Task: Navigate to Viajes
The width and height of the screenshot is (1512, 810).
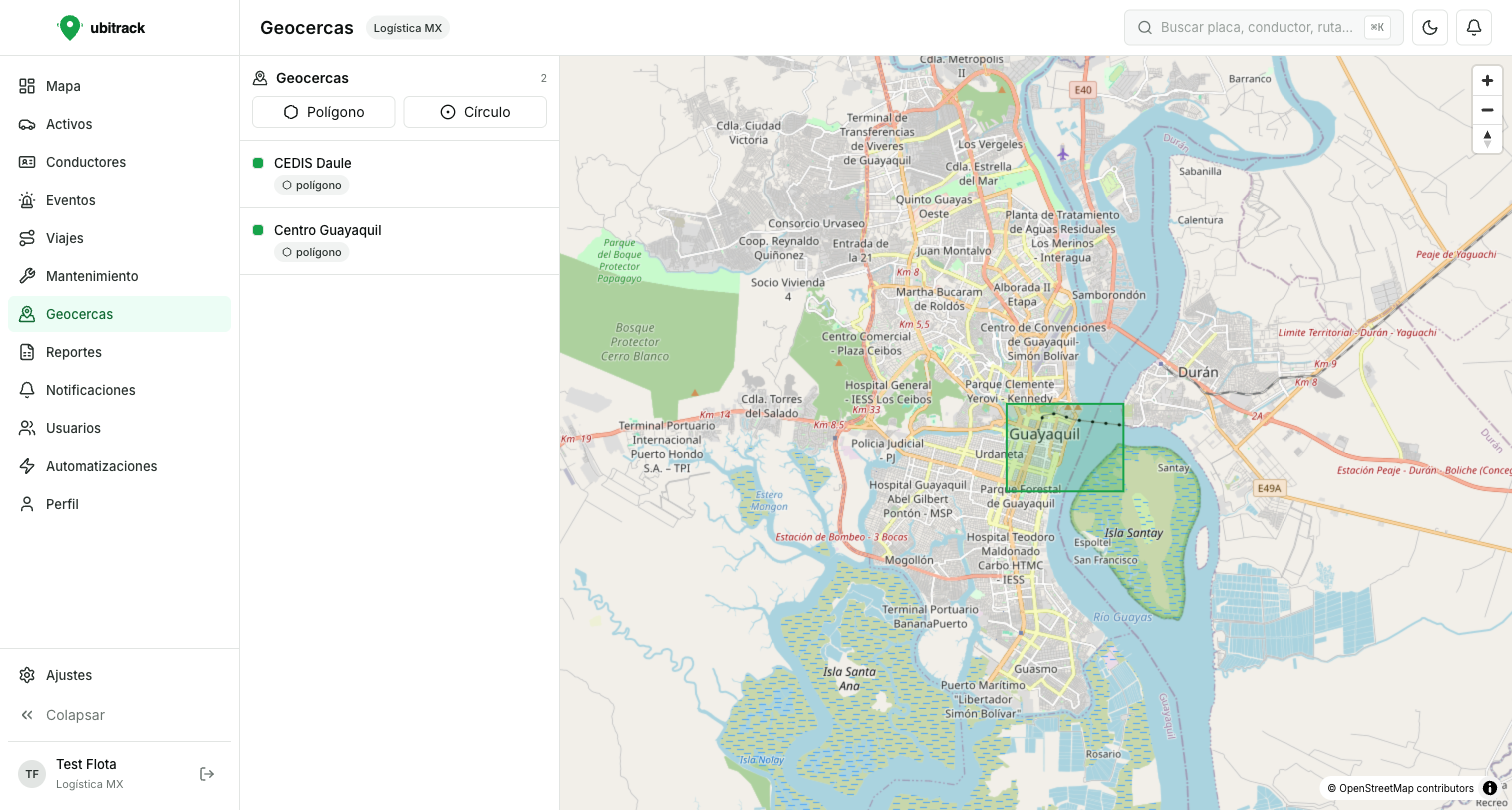Action: tap(119, 238)
